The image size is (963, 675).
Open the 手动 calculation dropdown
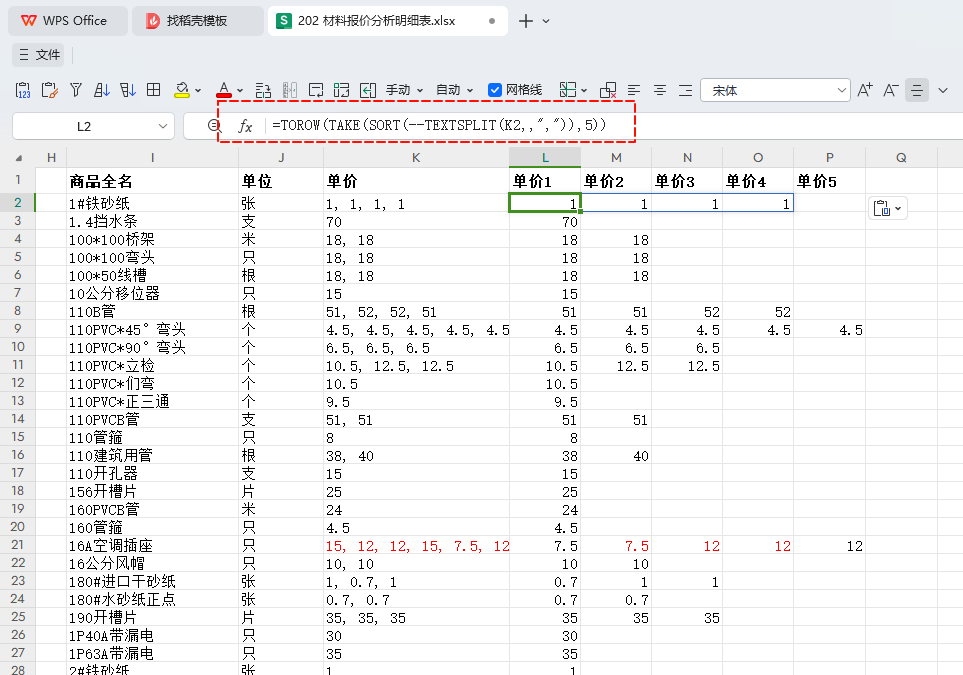click(x=405, y=90)
